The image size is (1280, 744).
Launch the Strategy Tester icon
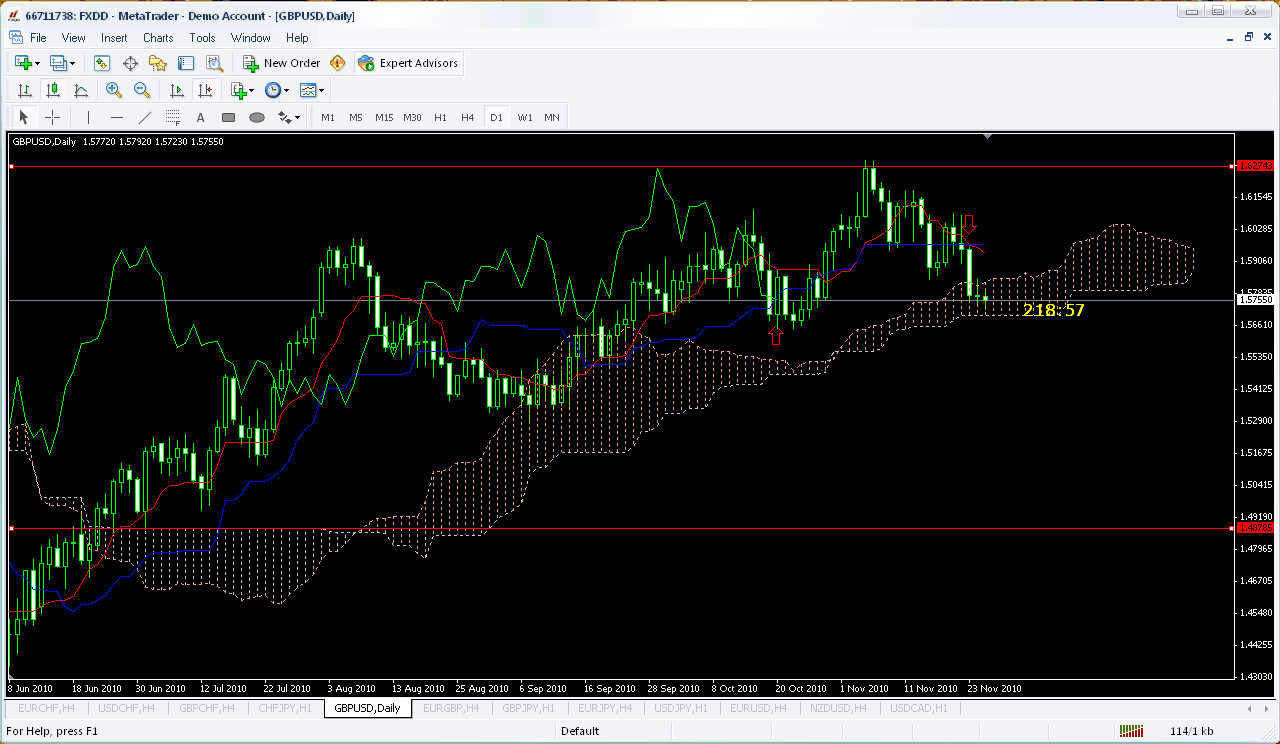click(x=213, y=63)
